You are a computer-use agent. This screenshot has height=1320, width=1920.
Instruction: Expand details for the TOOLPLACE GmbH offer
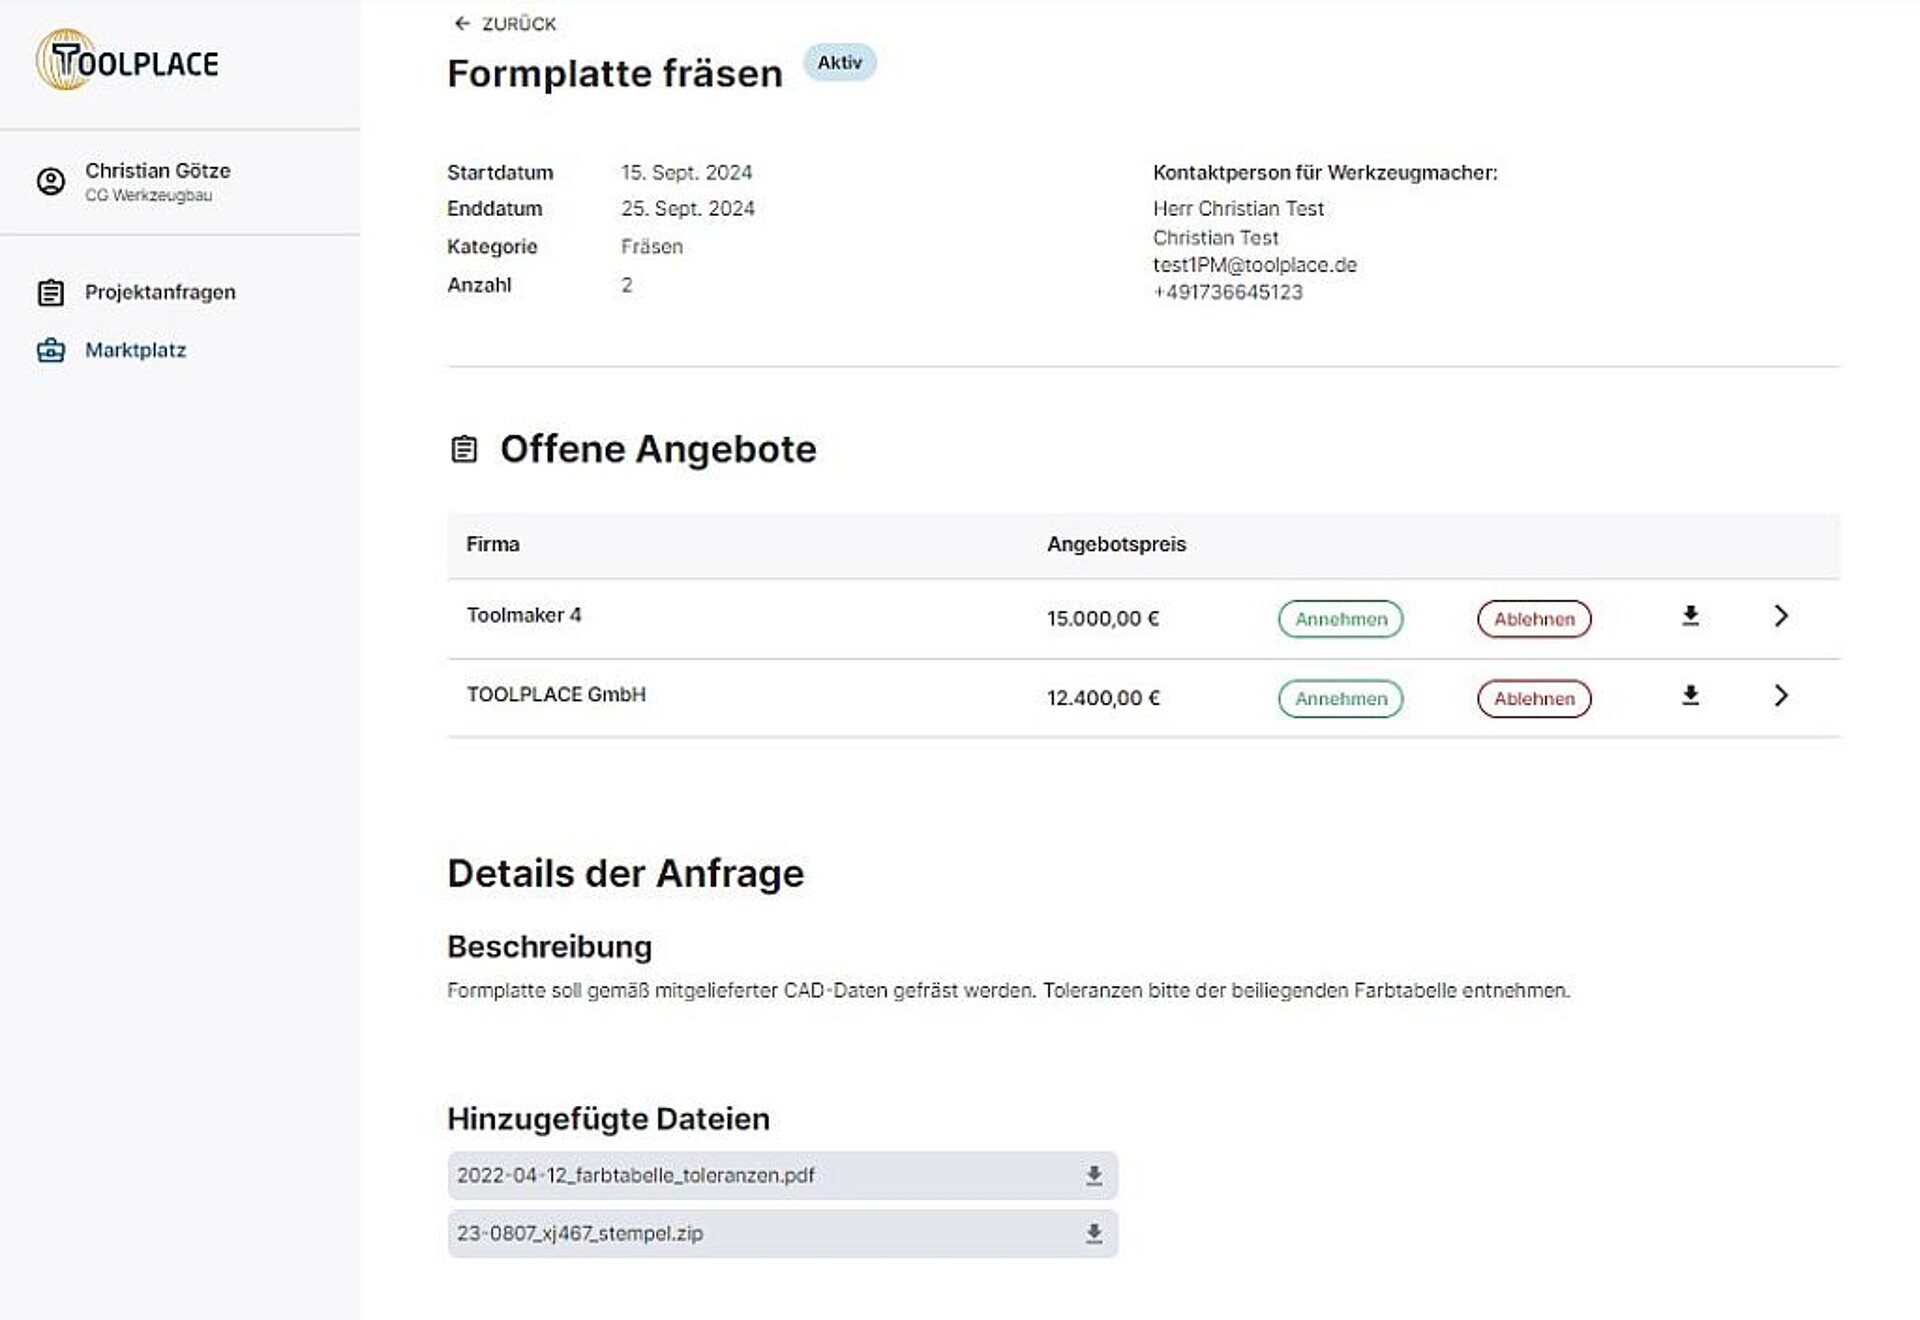coord(1781,697)
